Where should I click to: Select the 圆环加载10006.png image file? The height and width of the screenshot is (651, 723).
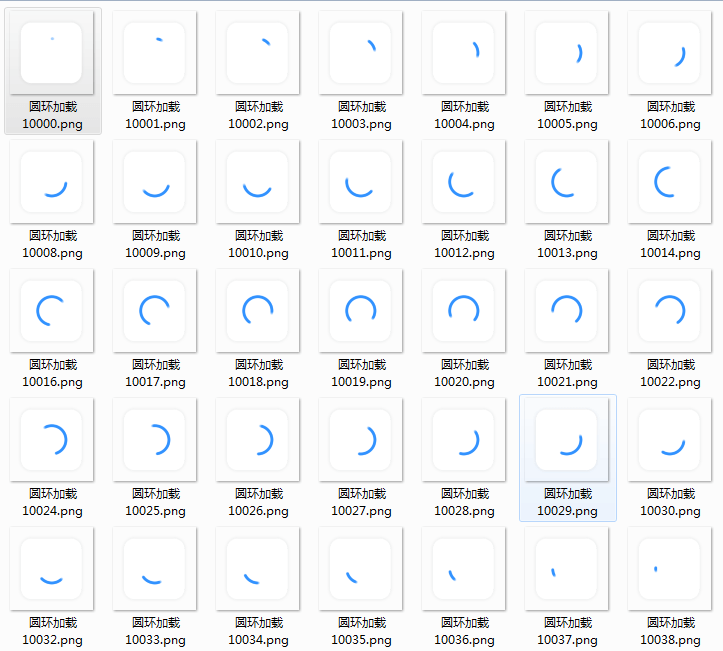click(x=670, y=52)
